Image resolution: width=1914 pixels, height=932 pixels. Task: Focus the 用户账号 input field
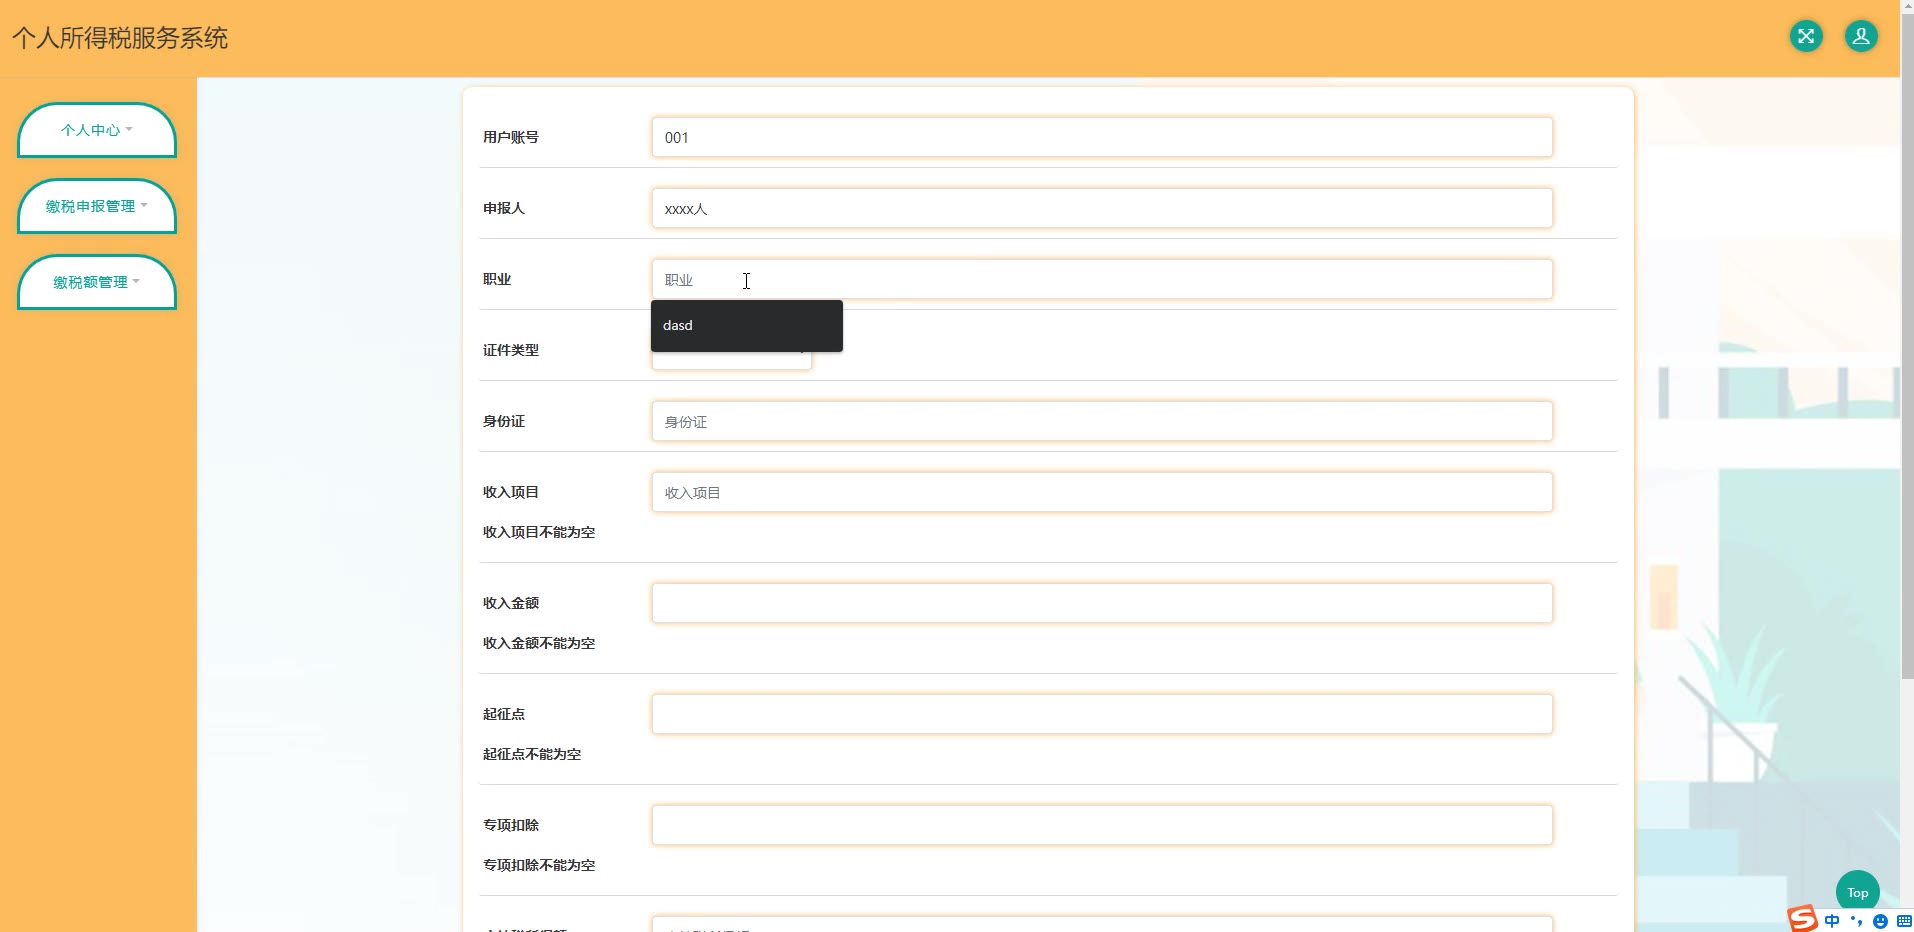1101,138
